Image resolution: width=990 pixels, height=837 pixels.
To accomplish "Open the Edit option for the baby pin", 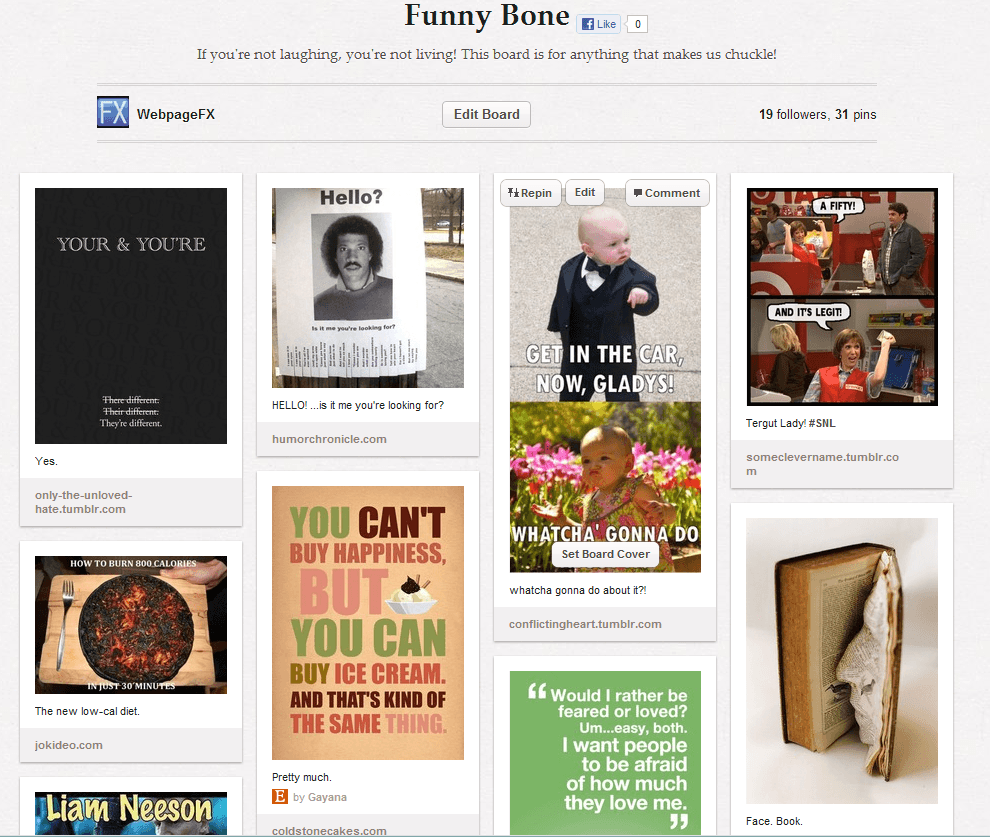I will pyautogui.click(x=584, y=192).
